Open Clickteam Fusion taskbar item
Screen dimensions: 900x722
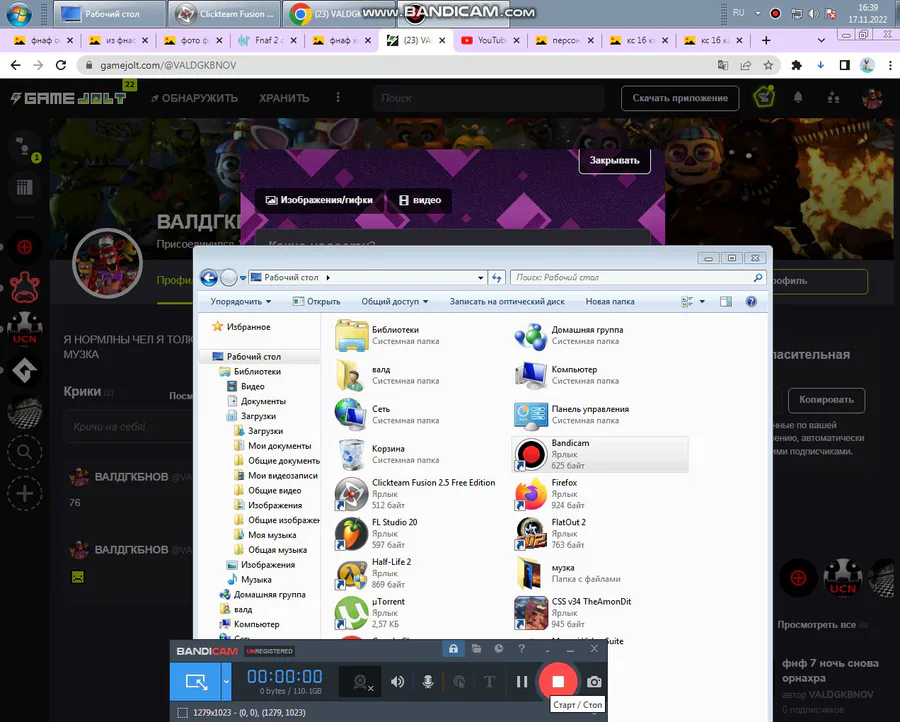[224, 14]
